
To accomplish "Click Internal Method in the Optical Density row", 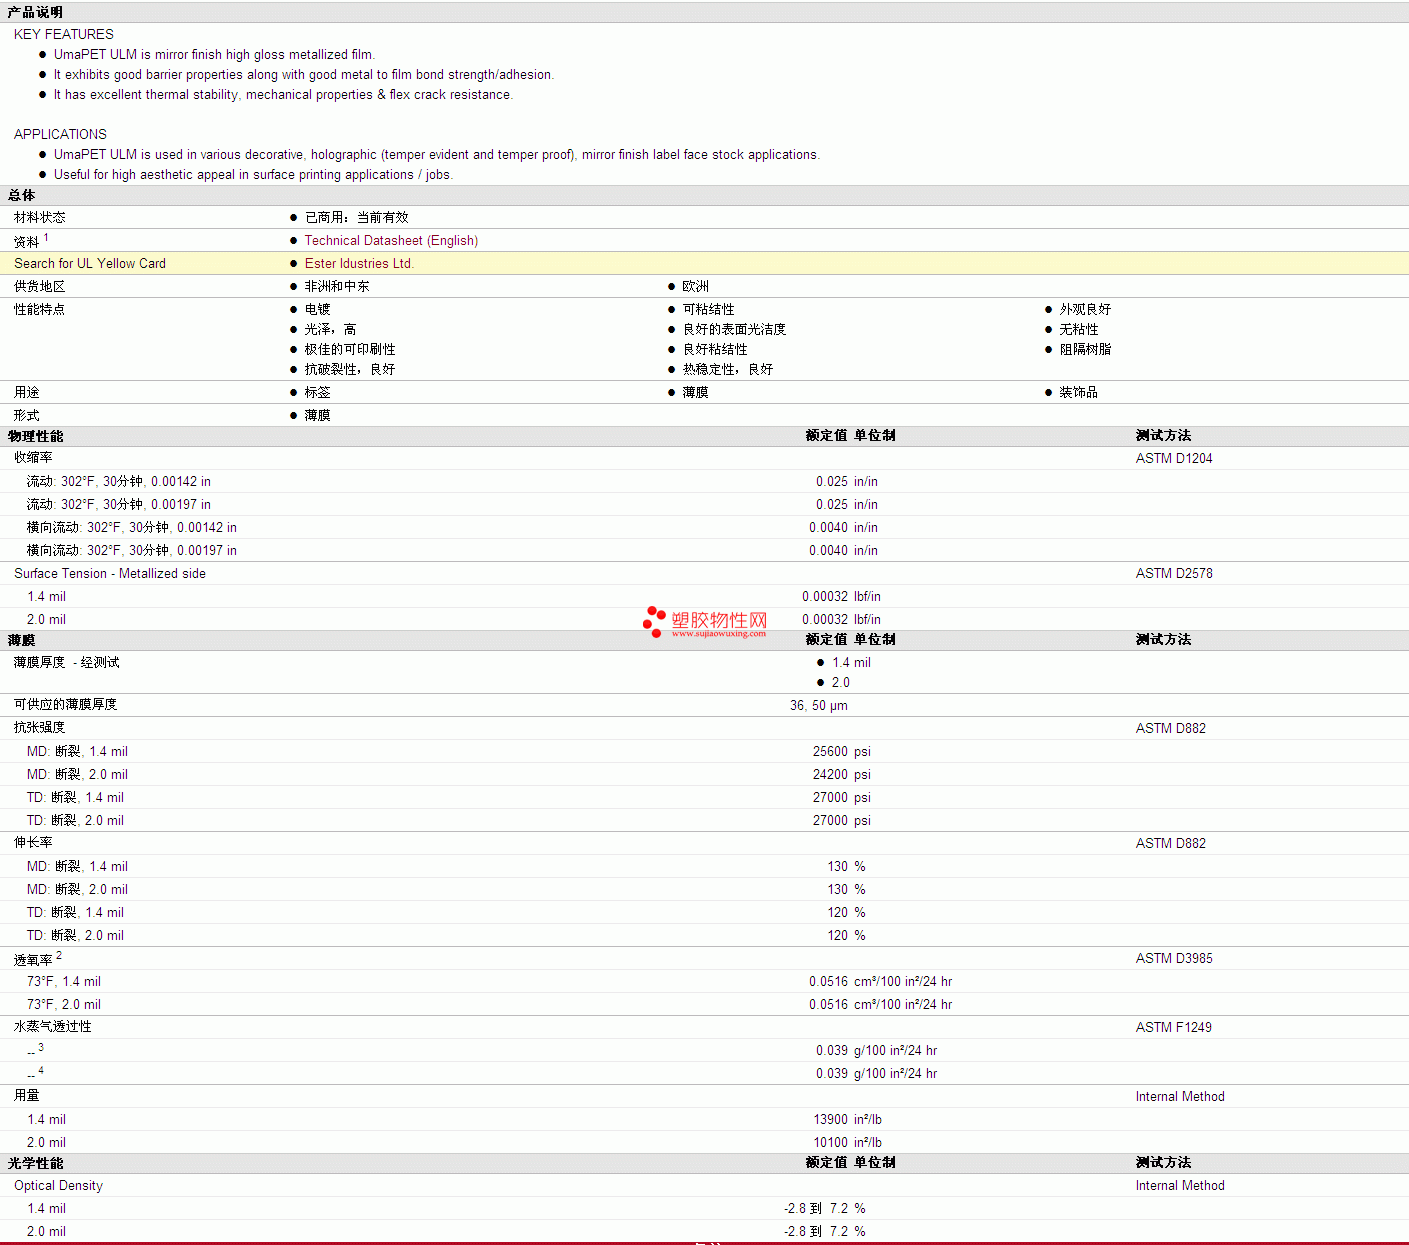I will pos(1180,1186).
